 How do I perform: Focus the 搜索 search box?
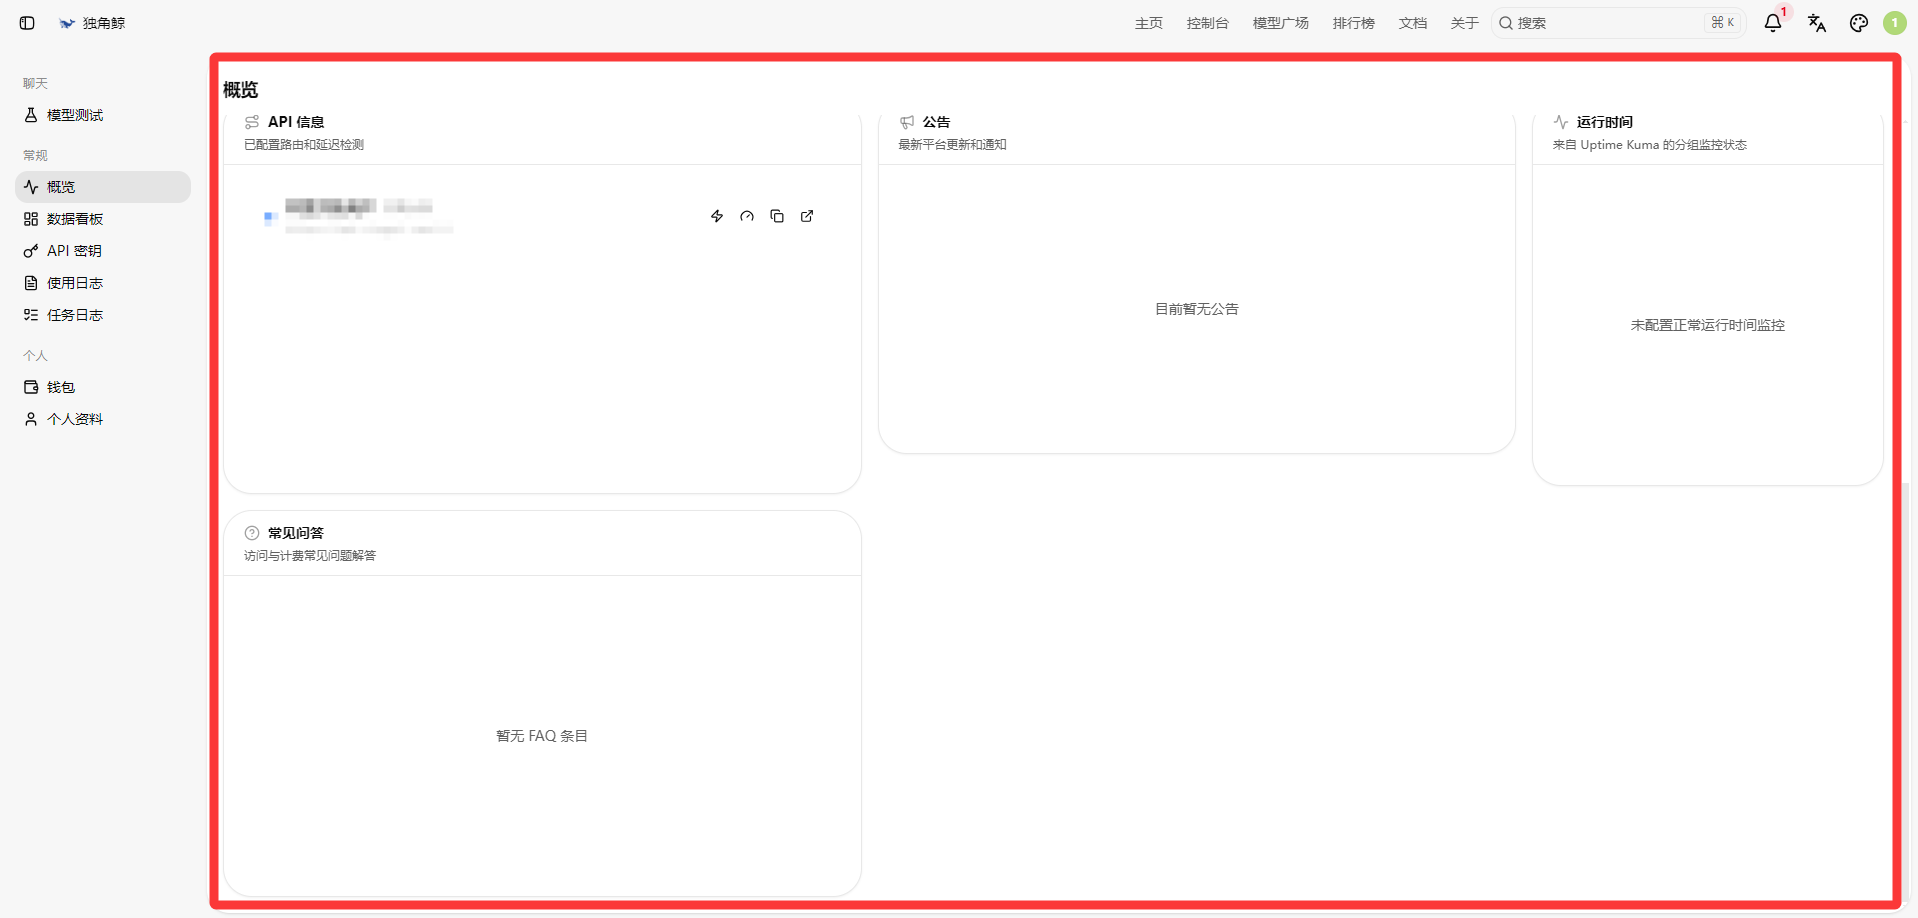pos(1618,23)
